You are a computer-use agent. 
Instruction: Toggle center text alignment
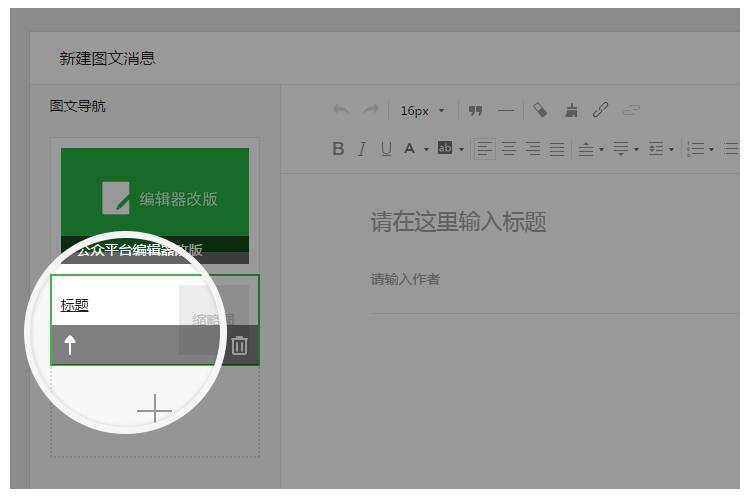coord(509,149)
